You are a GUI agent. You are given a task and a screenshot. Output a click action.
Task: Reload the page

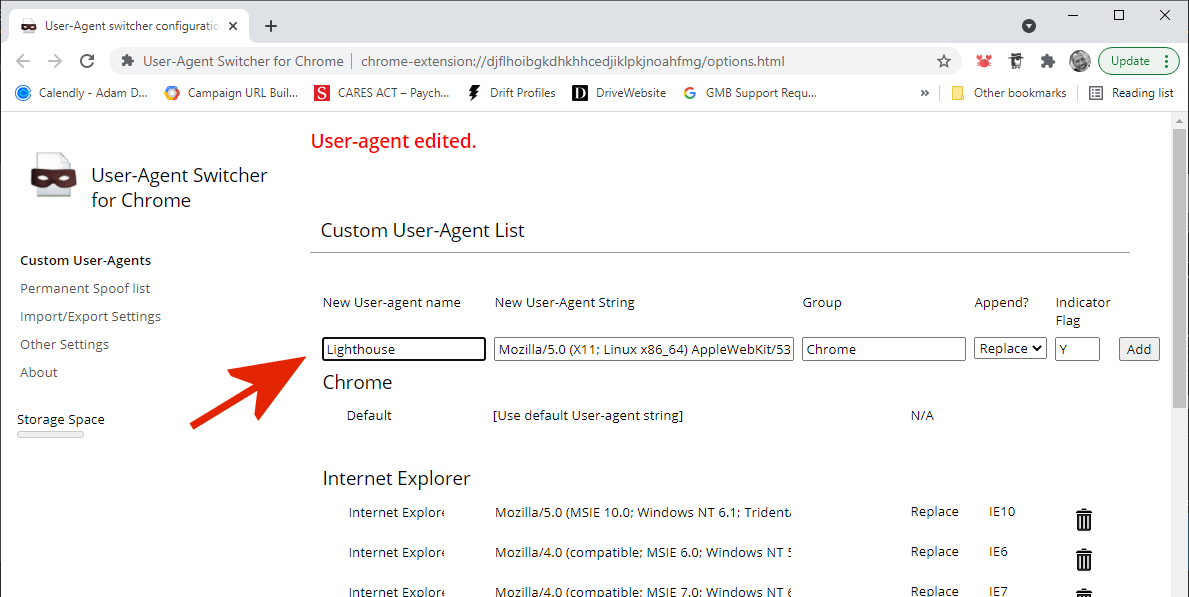[x=87, y=61]
